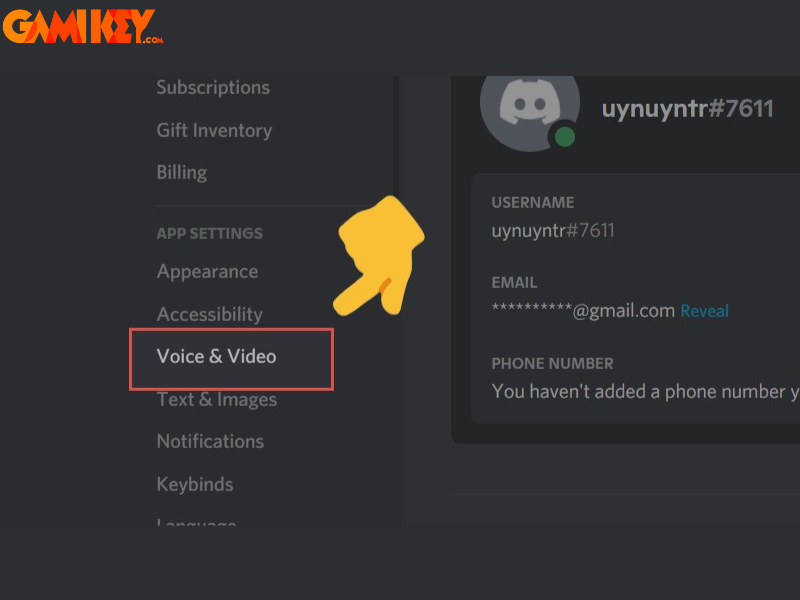Click the username value under USERNAME
Screen dimensions: 800x600
553,231
